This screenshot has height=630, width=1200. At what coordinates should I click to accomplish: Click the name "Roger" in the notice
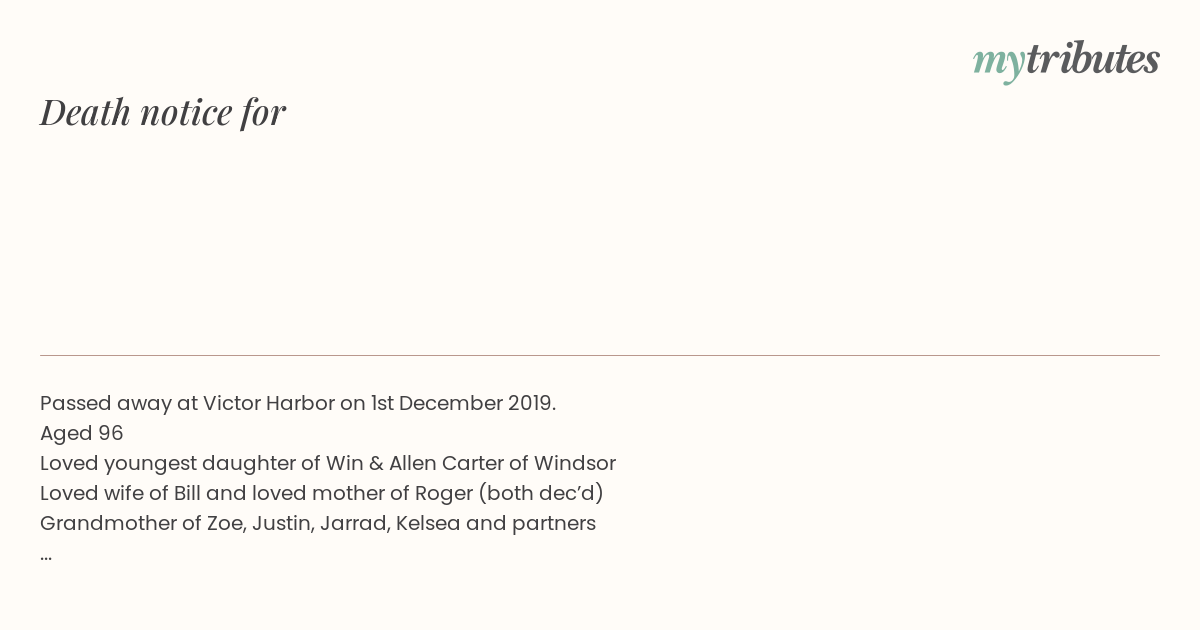coord(441,494)
